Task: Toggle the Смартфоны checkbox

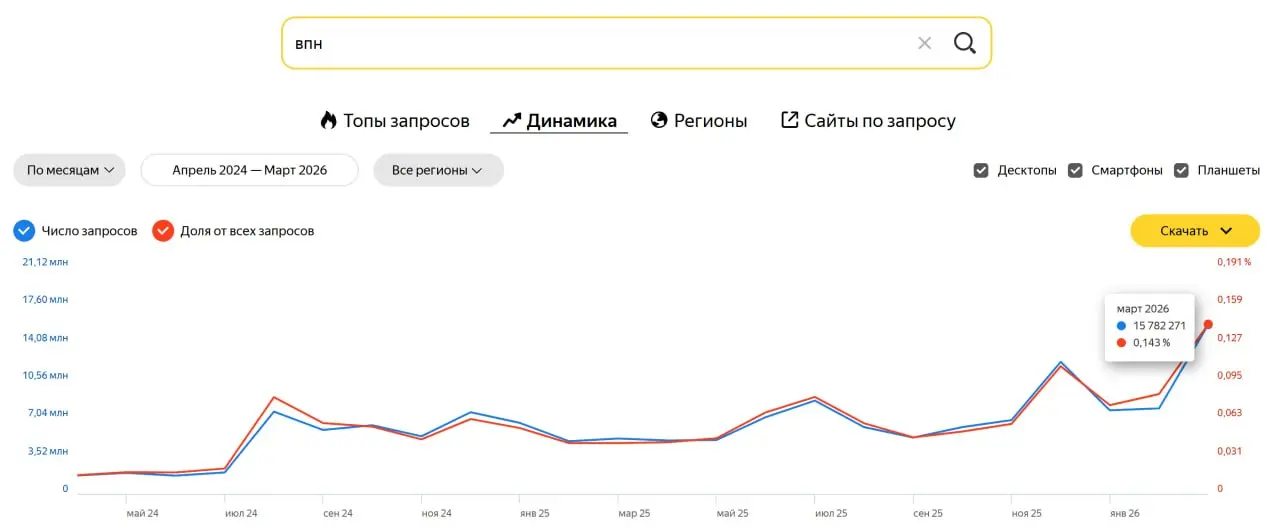Action: pos(1075,170)
